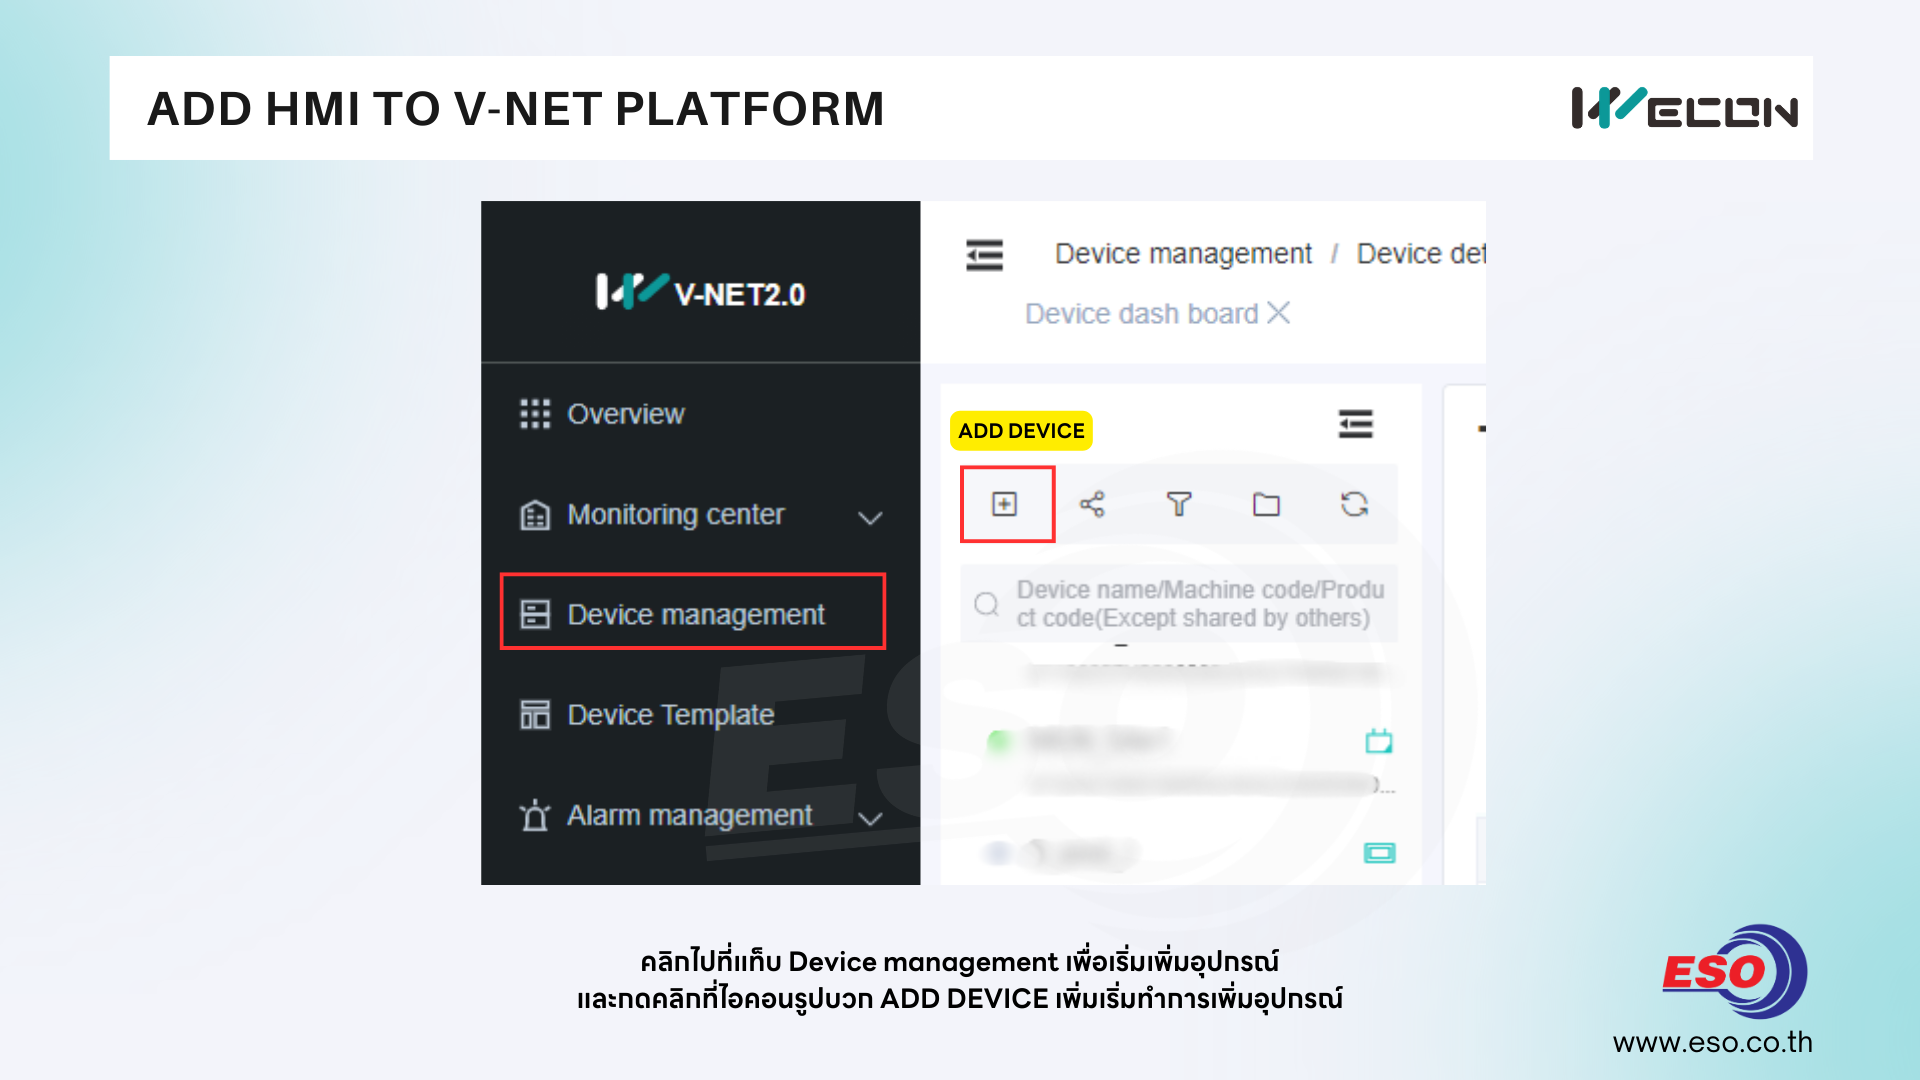Go to the Overview page
1920x1080 pixels.
click(625, 414)
